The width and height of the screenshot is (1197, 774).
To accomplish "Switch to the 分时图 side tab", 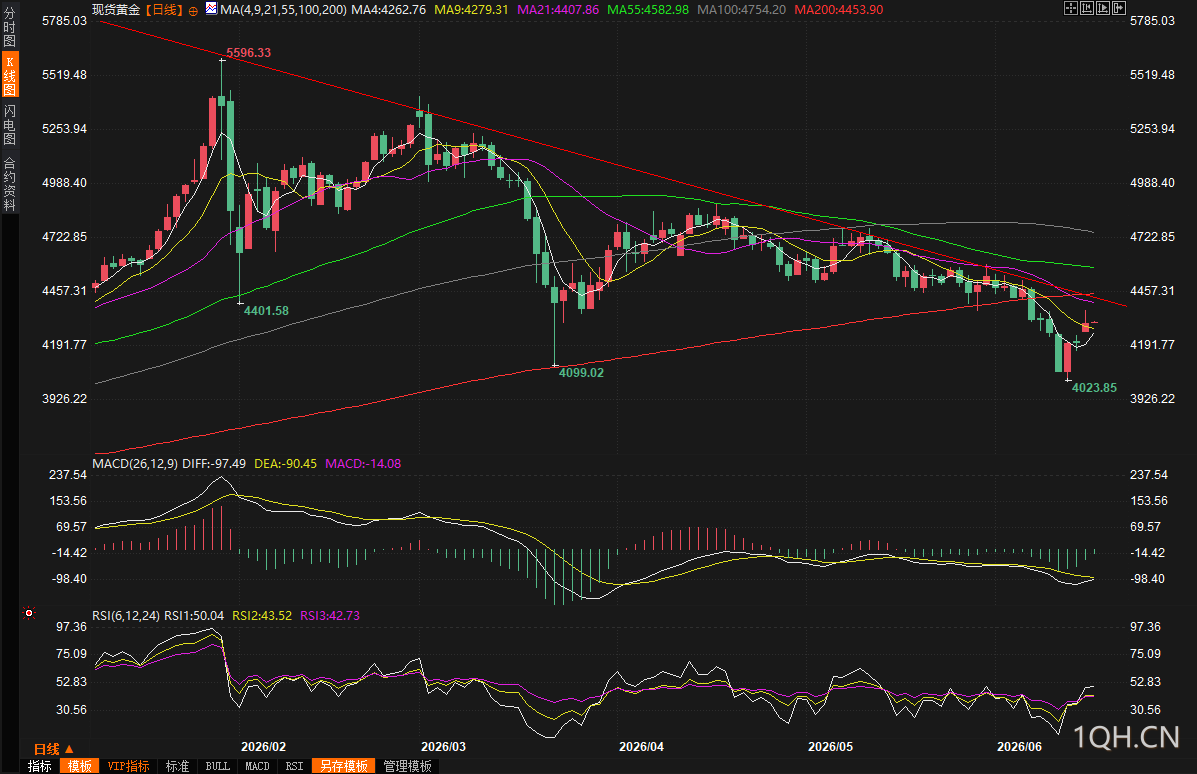I will (10, 27).
